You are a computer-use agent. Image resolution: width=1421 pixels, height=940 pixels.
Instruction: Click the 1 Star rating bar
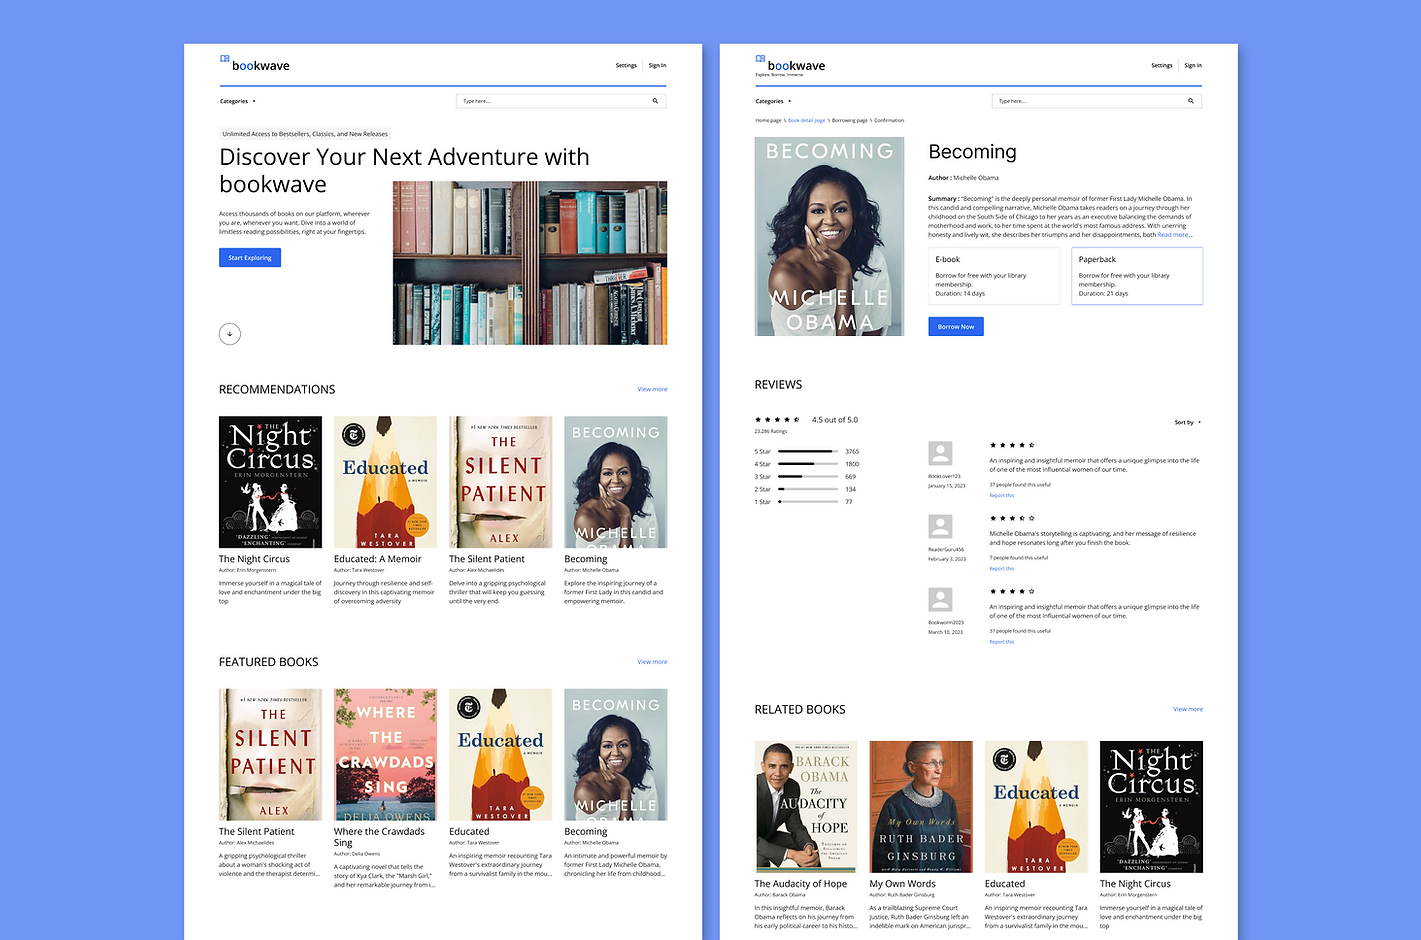click(808, 502)
